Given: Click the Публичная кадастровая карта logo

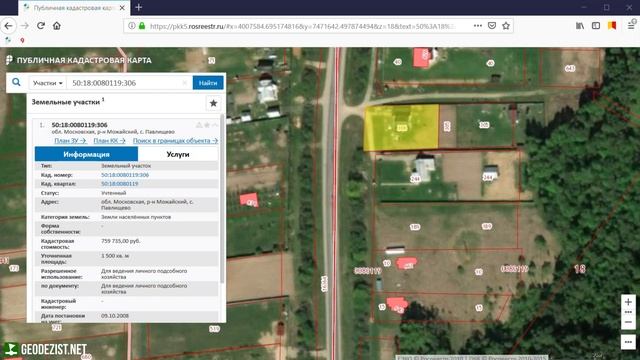Looking at the screenshot, I should pyautogui.click(x=79, y=60).
